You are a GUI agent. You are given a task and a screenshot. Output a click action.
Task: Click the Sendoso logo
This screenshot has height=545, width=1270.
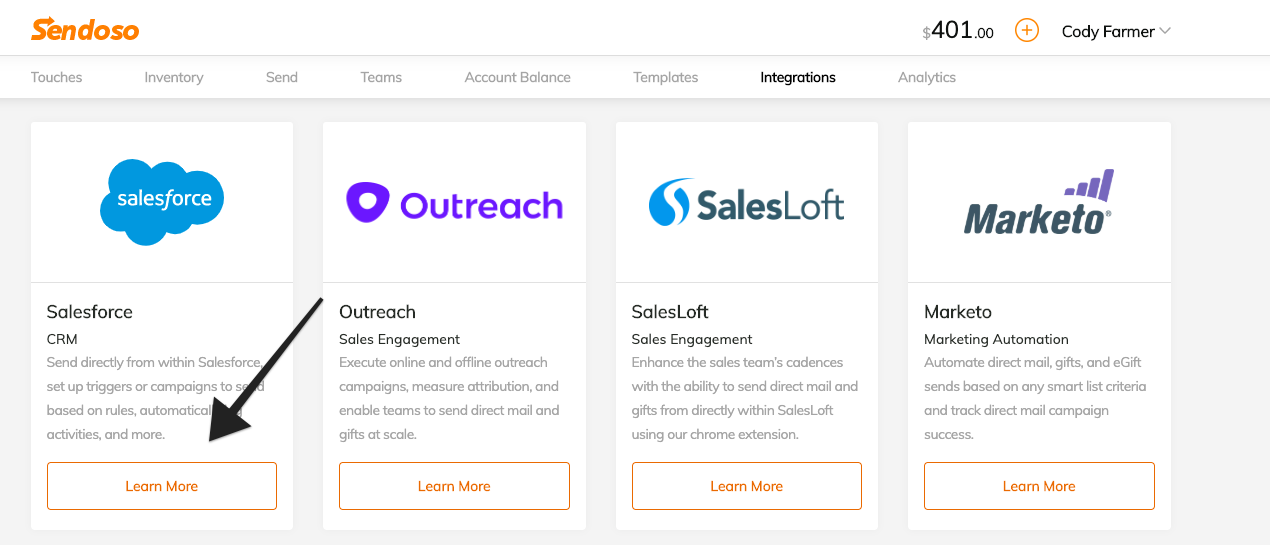pyautogui.click(x=85, y=30)
